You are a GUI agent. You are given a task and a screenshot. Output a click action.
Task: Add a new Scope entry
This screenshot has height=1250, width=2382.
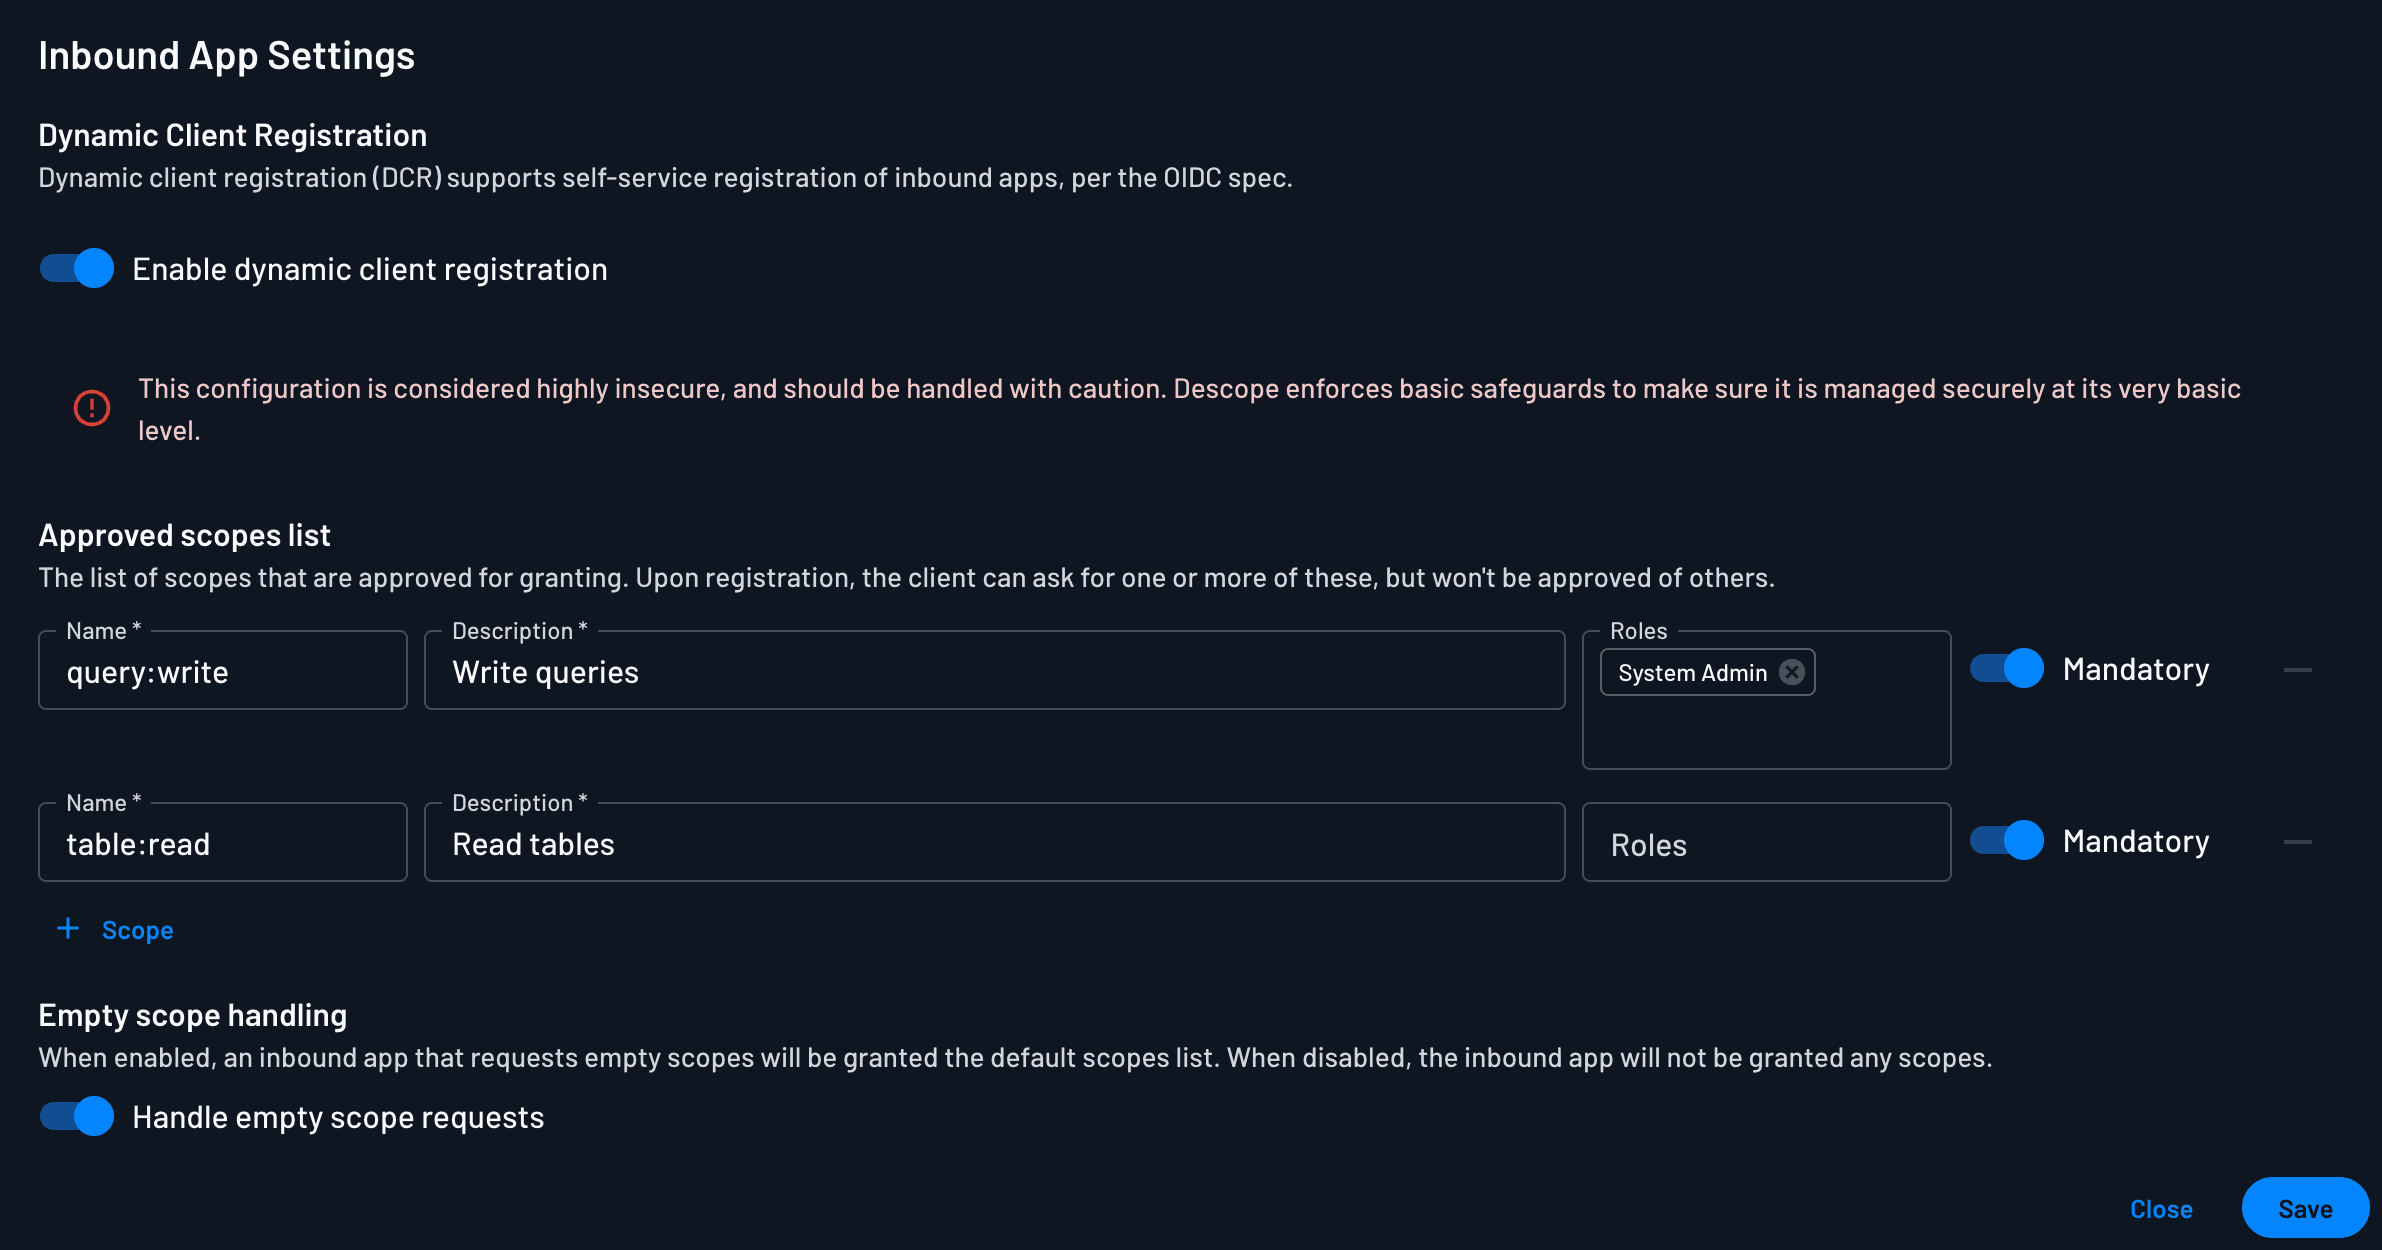(137, 929)
